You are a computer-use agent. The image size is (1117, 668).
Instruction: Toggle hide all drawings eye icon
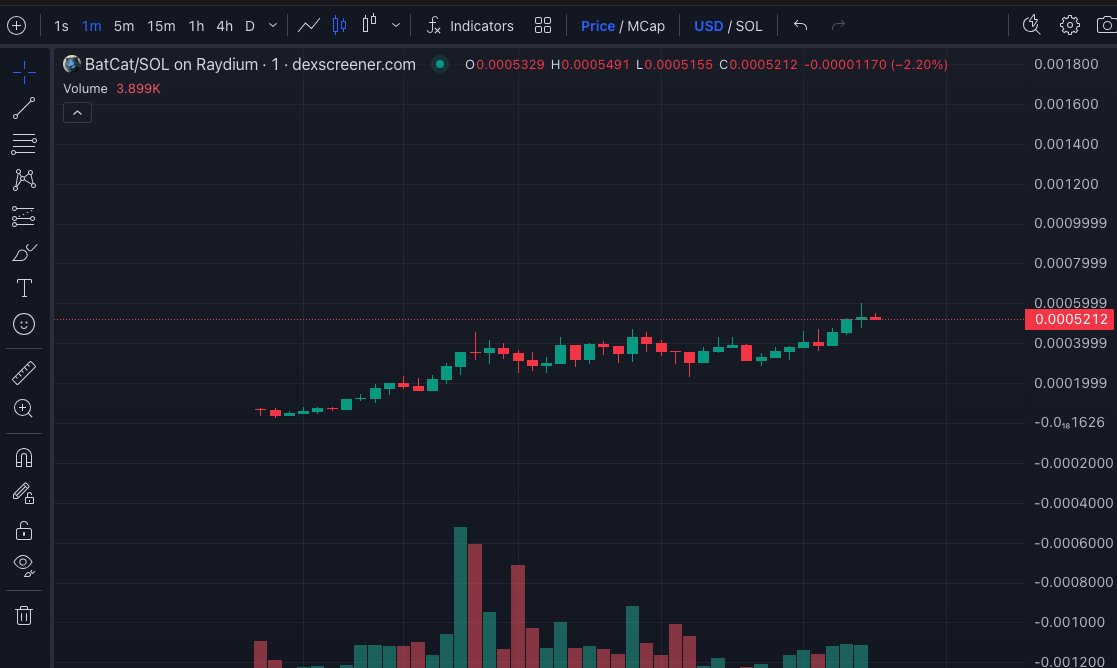[x=24, y=565]
